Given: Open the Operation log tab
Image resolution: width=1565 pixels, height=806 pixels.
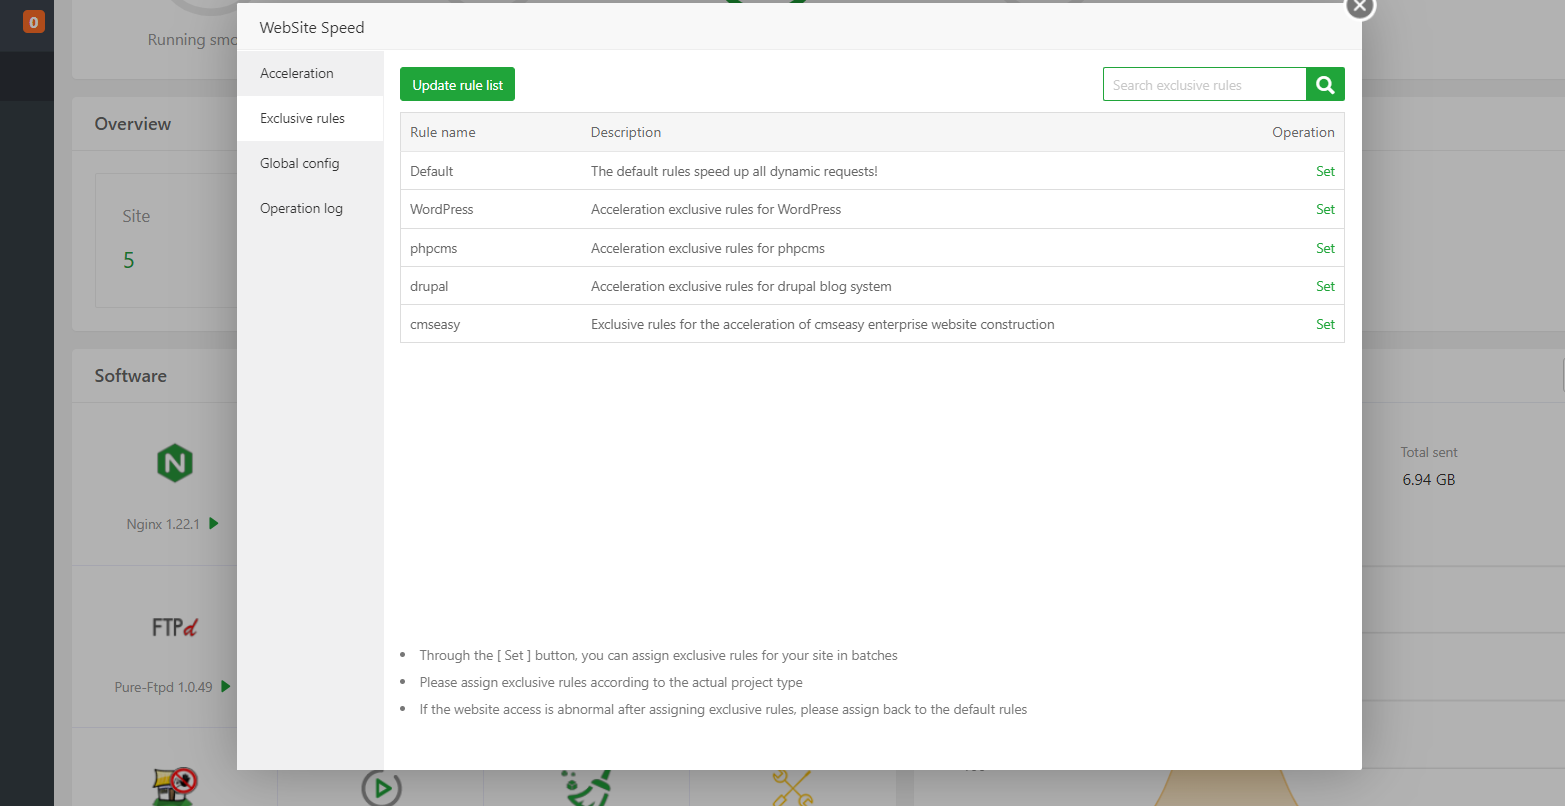Looking at the screenshot, I should point(301,208).
